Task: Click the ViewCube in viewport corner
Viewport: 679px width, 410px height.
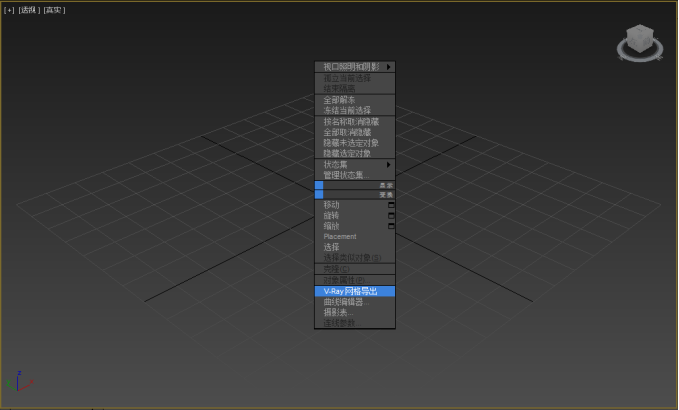Action: [x=640, y=43]
